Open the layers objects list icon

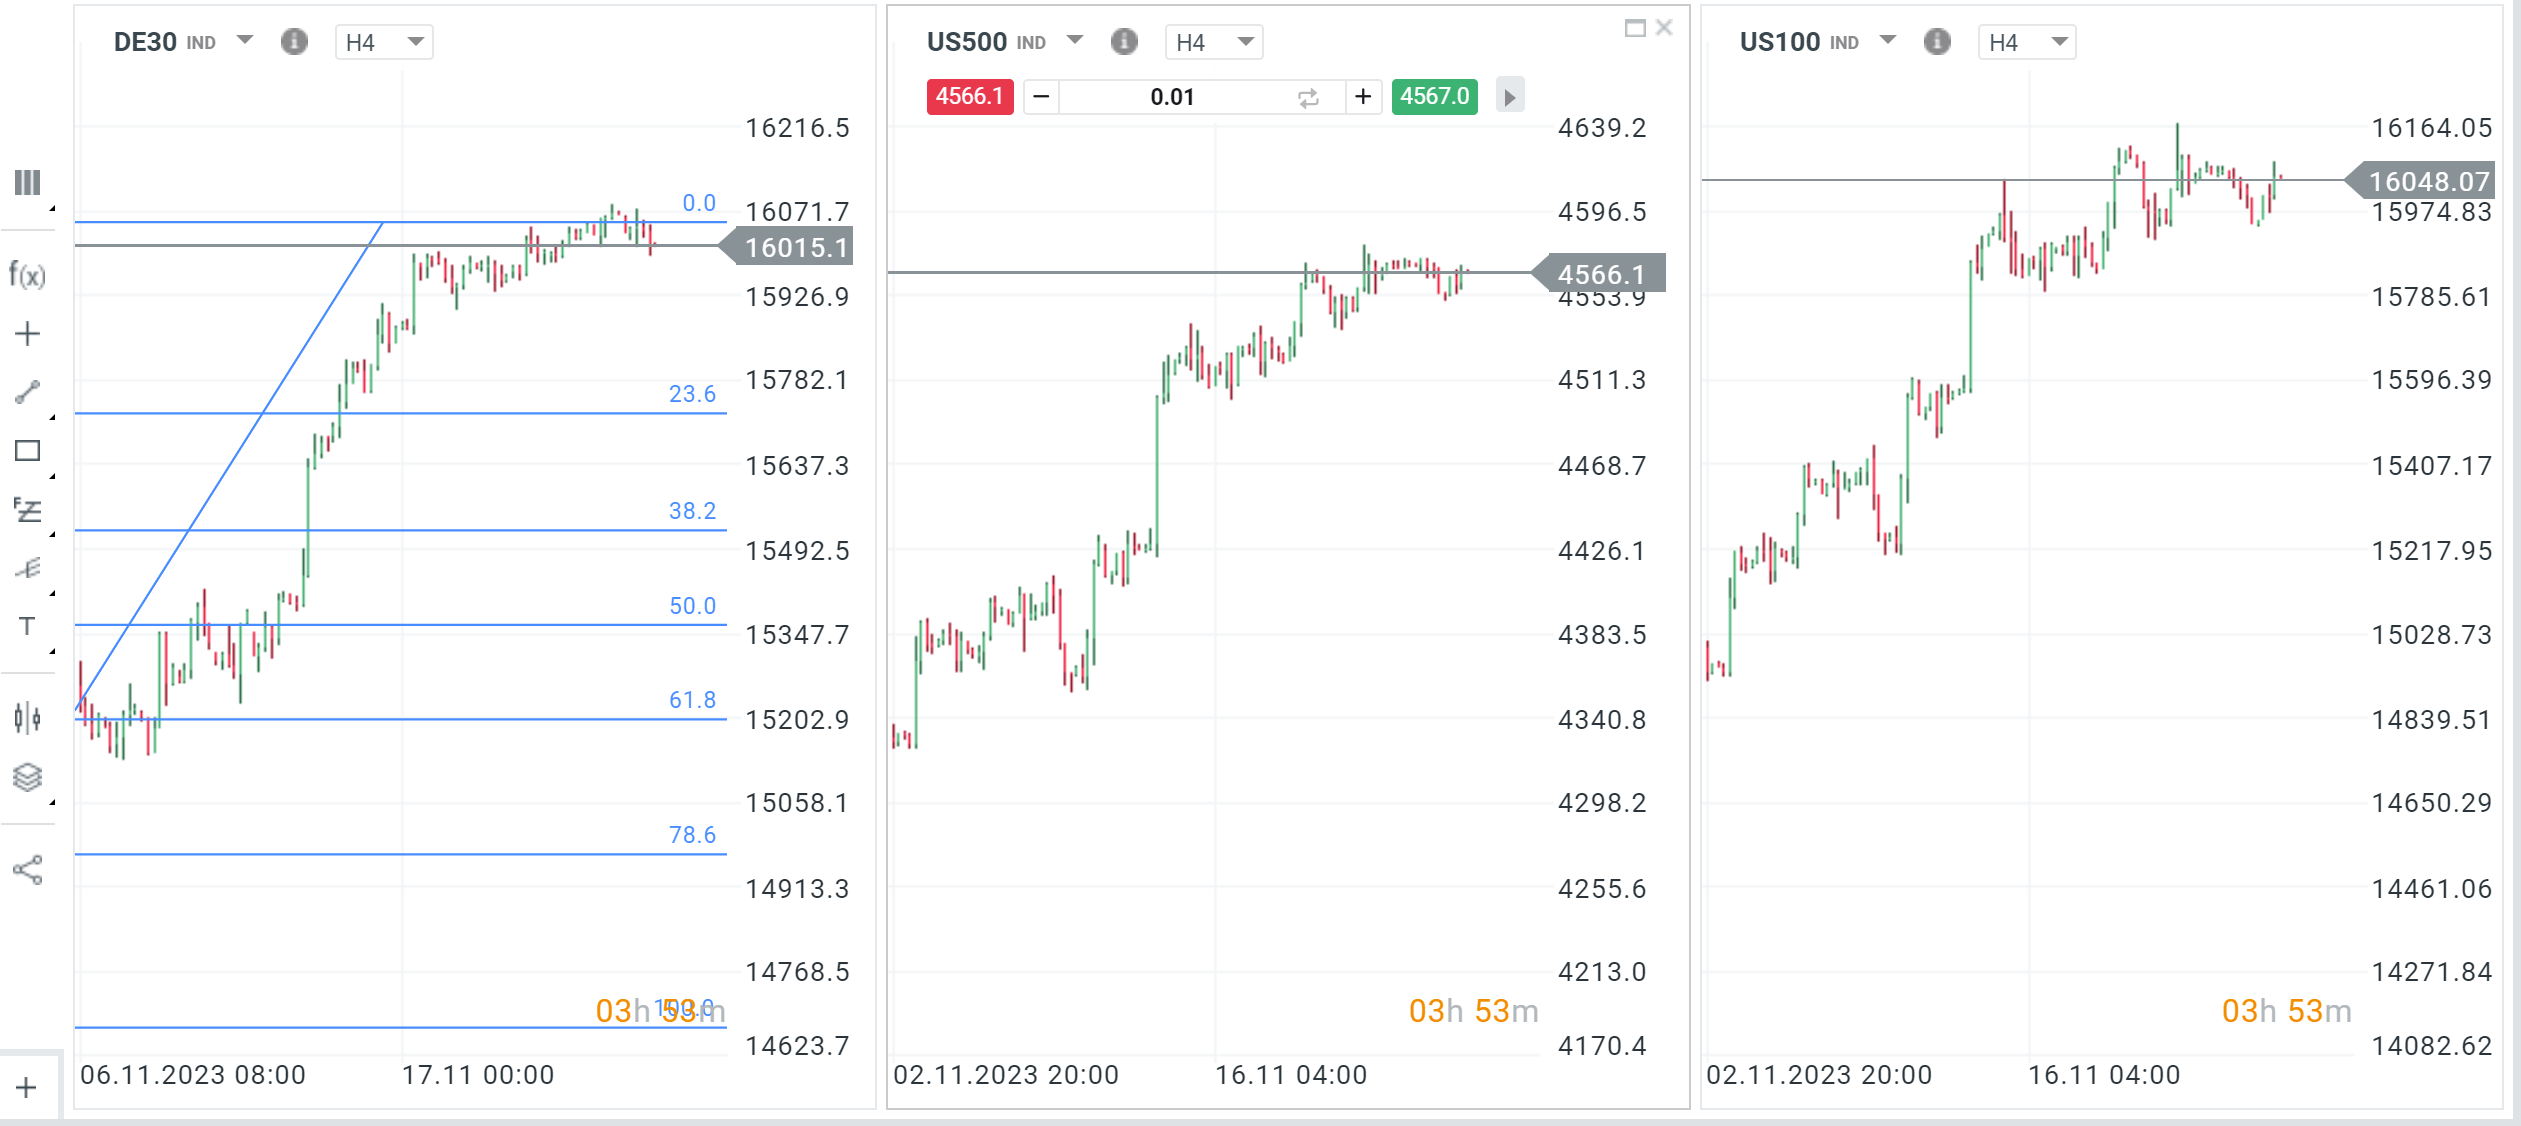pos(27,777)
